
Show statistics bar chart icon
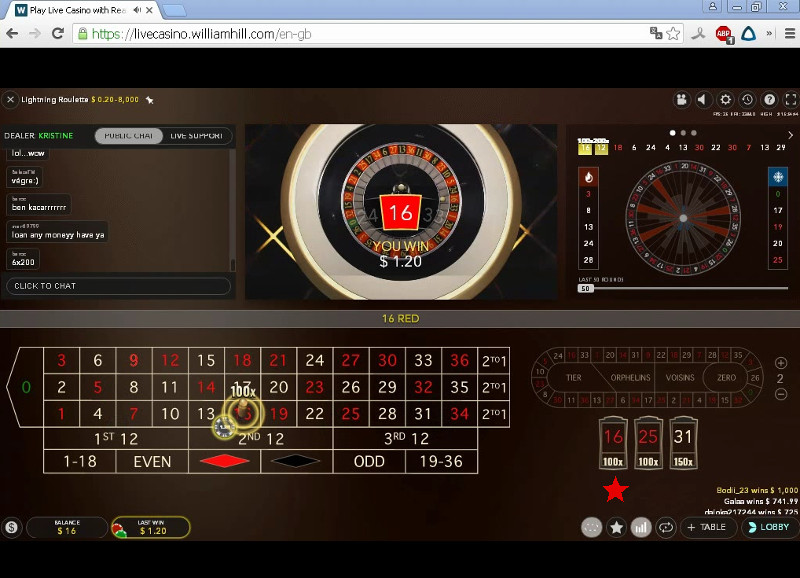(641, 527)
